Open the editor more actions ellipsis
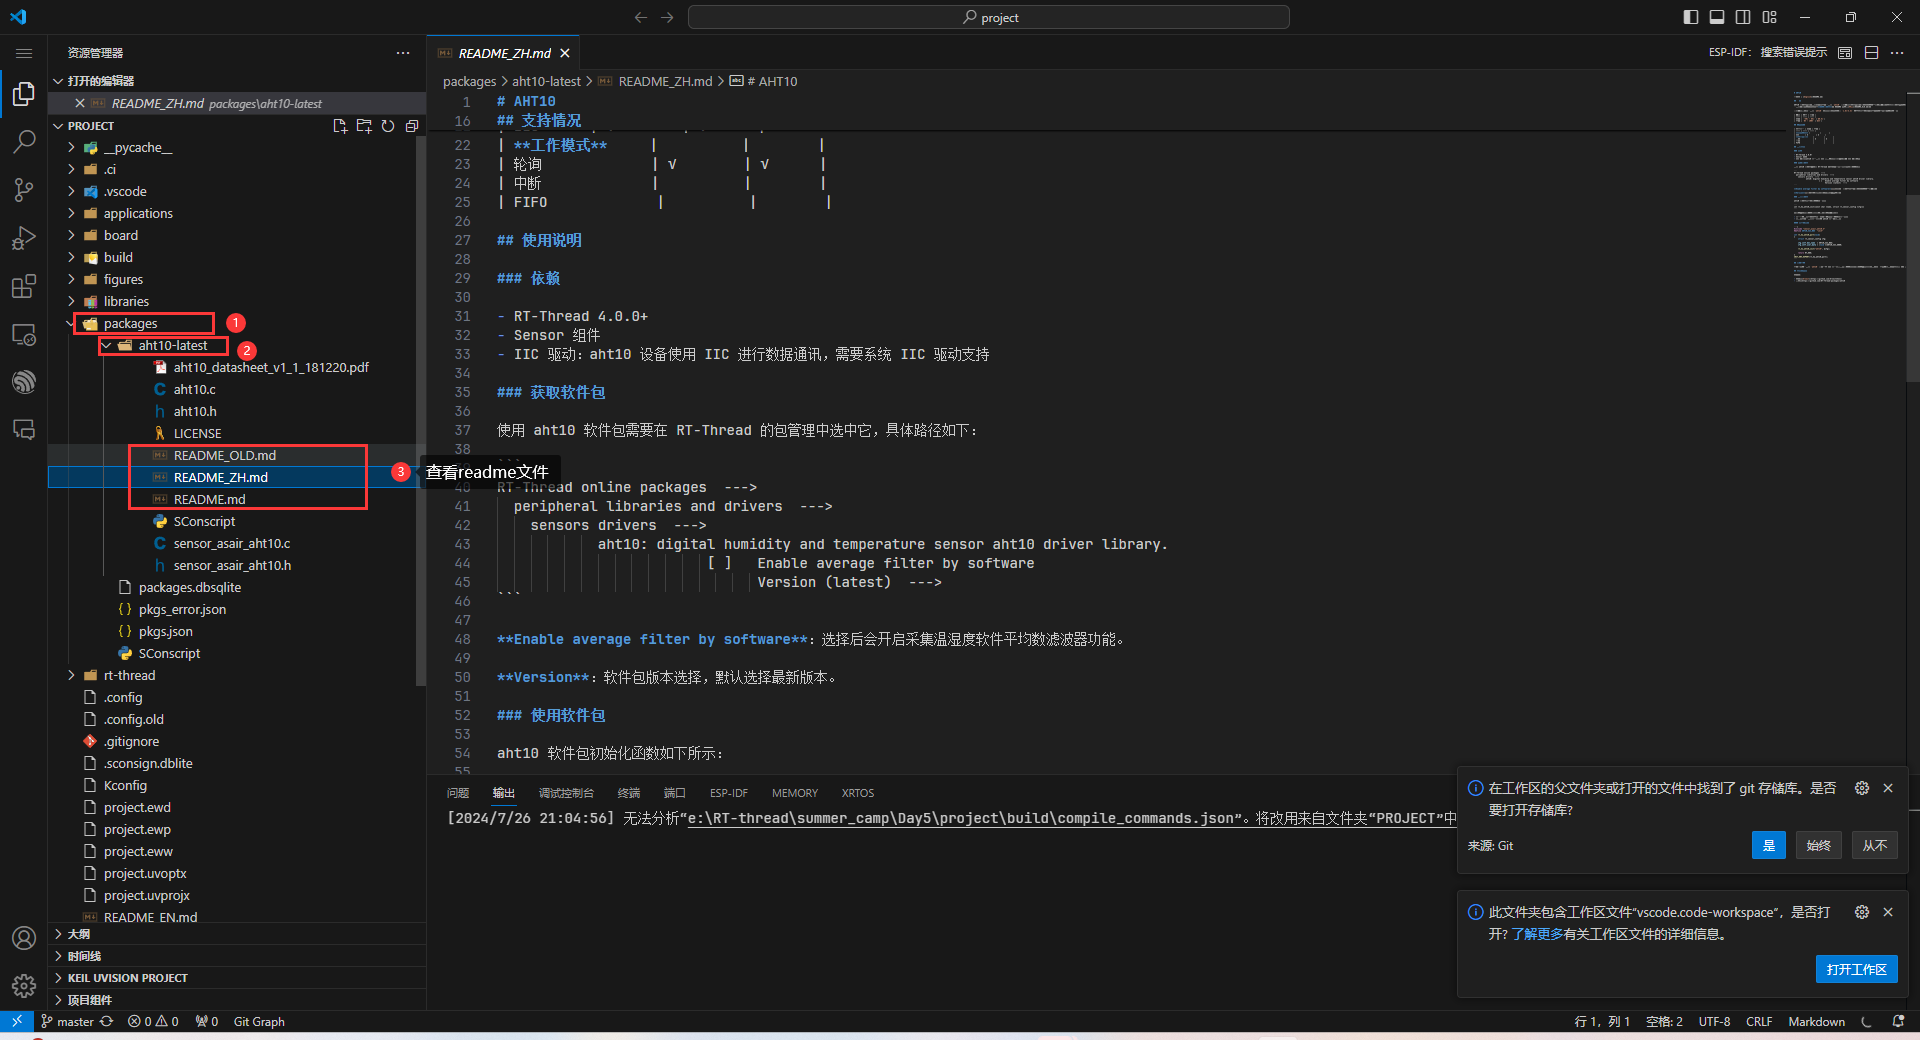This screenshot has height=1040, width=1920. [x=1897, y=53]
